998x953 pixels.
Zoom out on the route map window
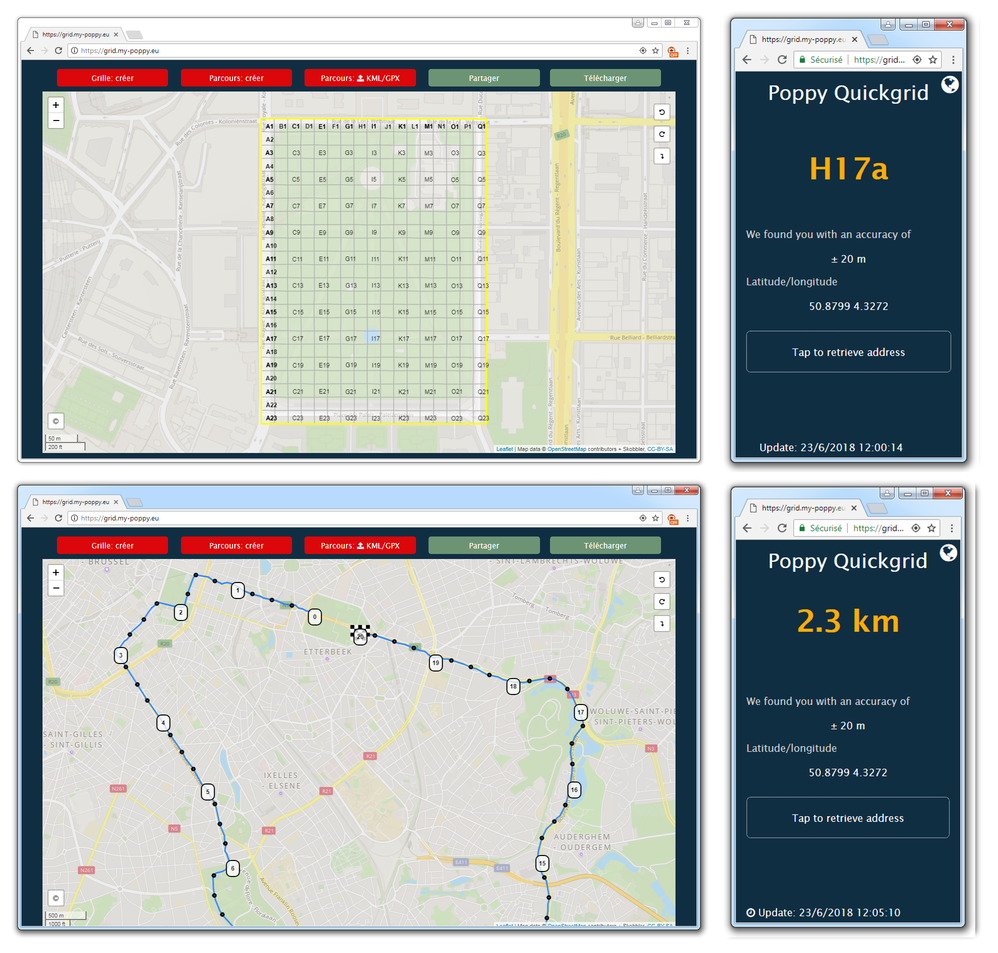pos(56,588)
